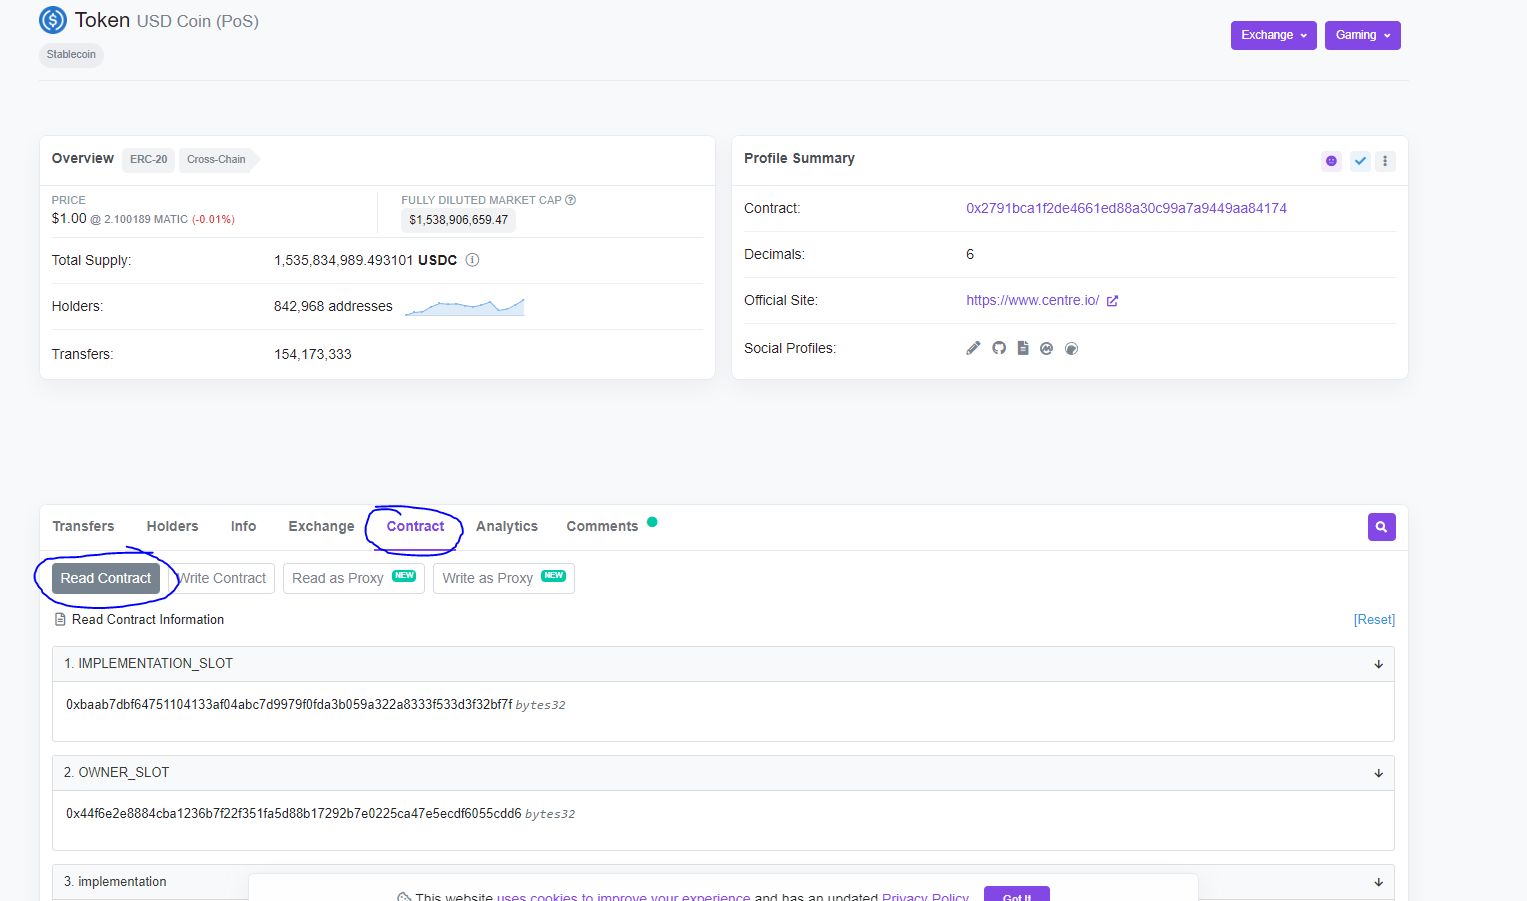Click the transfers count 154,173,333

point(313,354)
